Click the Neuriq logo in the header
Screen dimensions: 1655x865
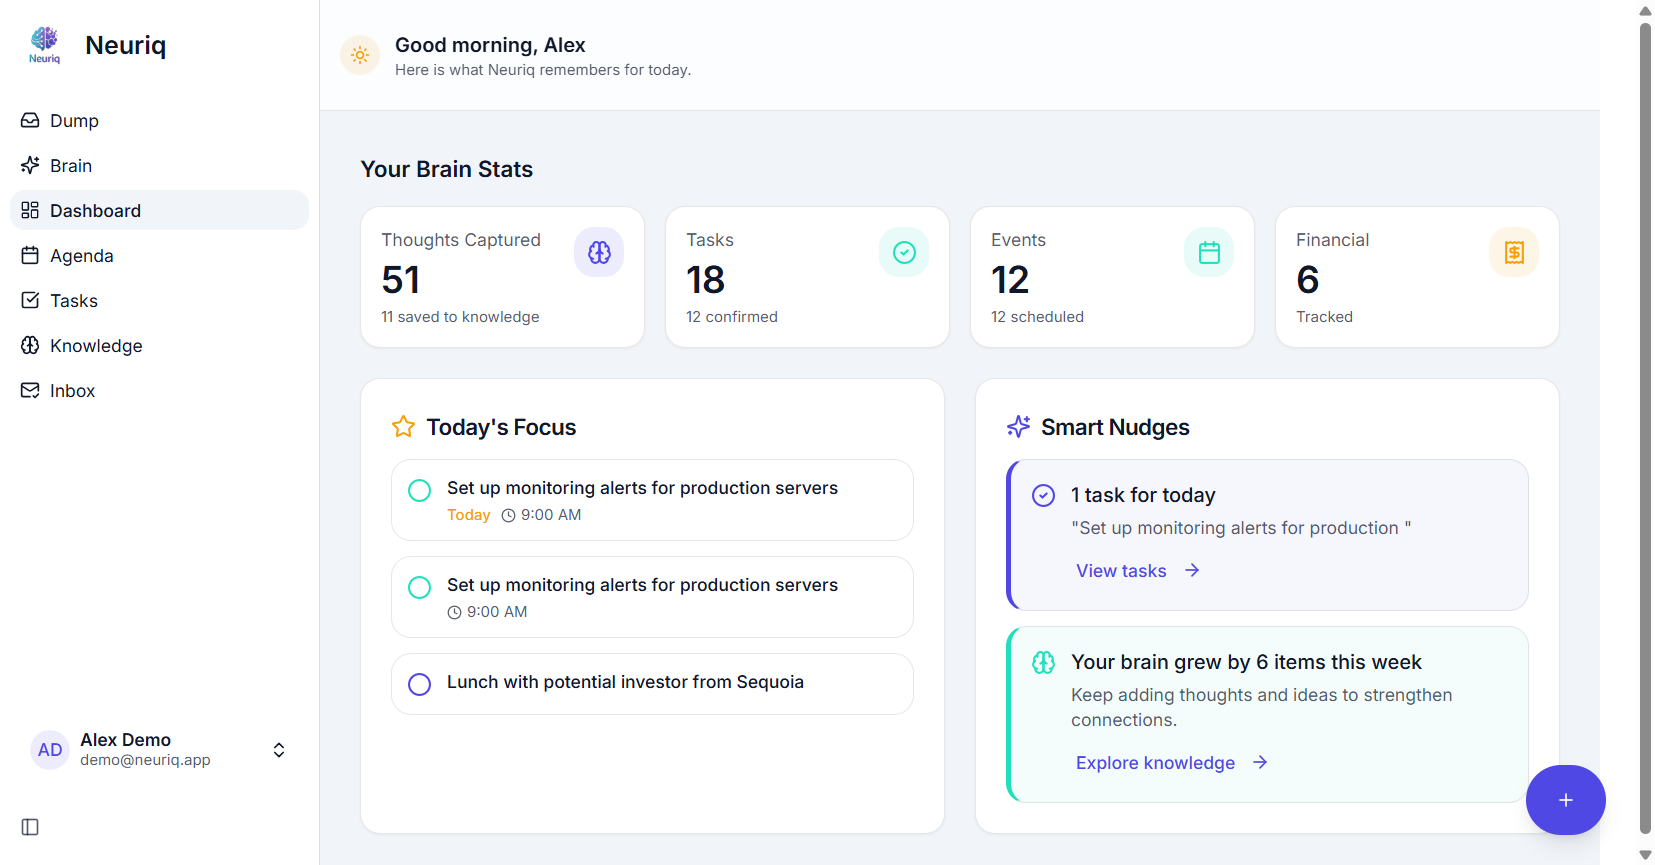(x=44, y=45)
